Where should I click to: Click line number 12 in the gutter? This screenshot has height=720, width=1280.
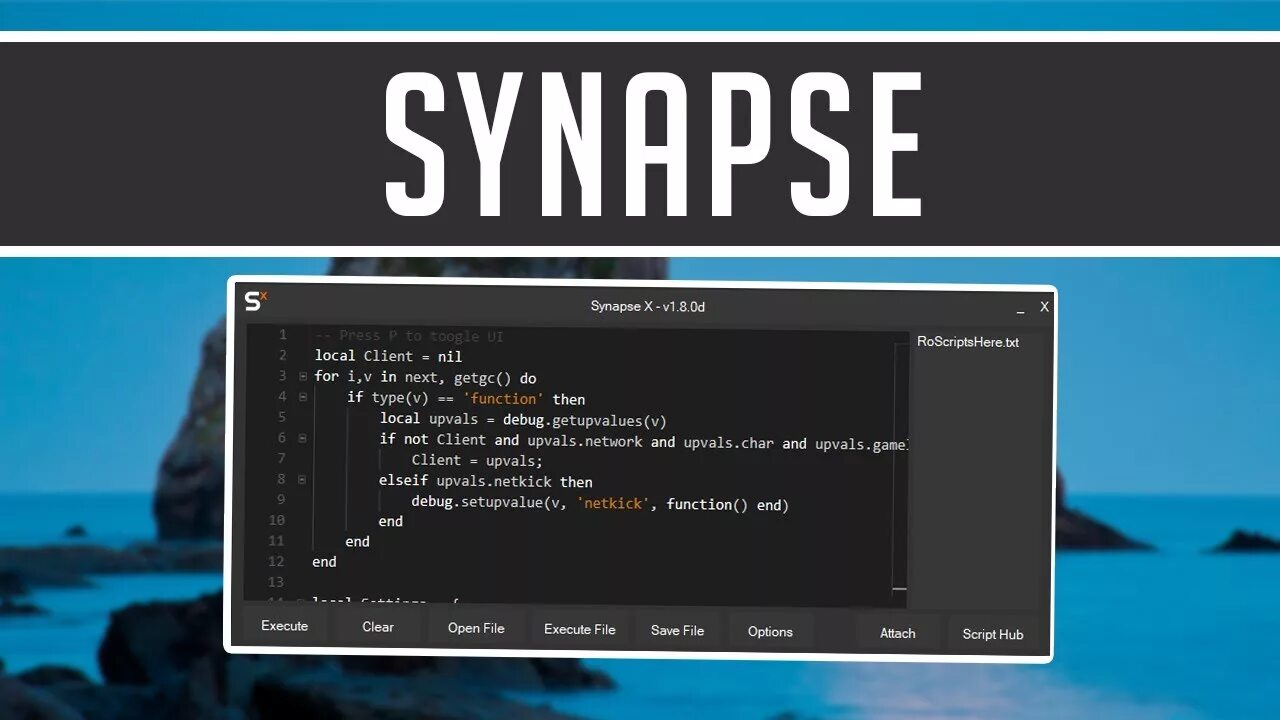pos(276,561)
